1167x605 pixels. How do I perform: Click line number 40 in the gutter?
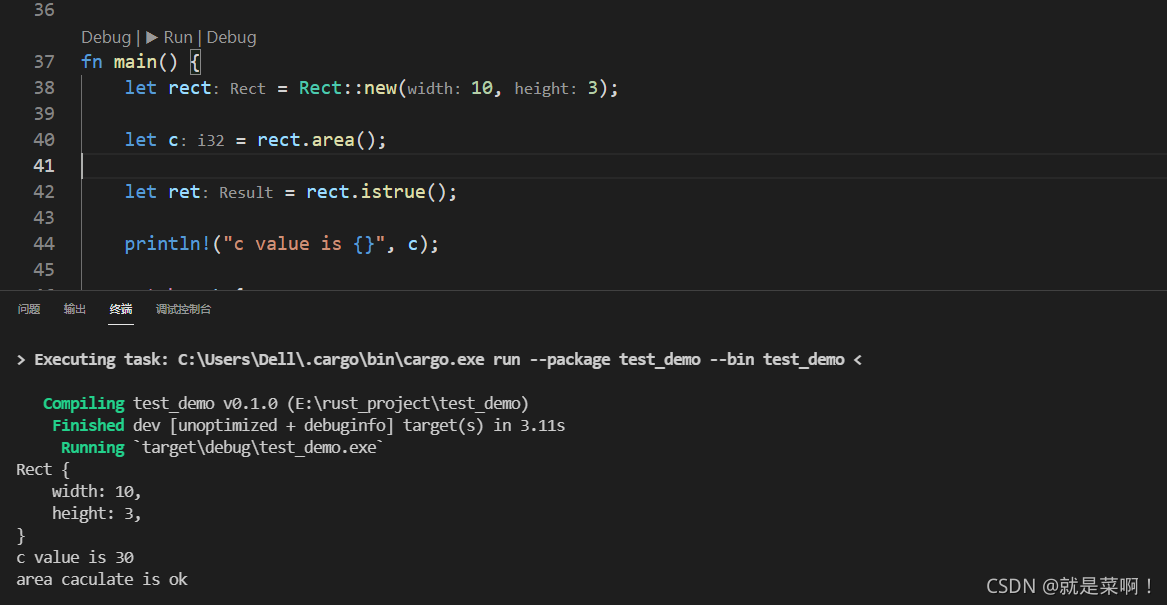click(x=44, y=140)
